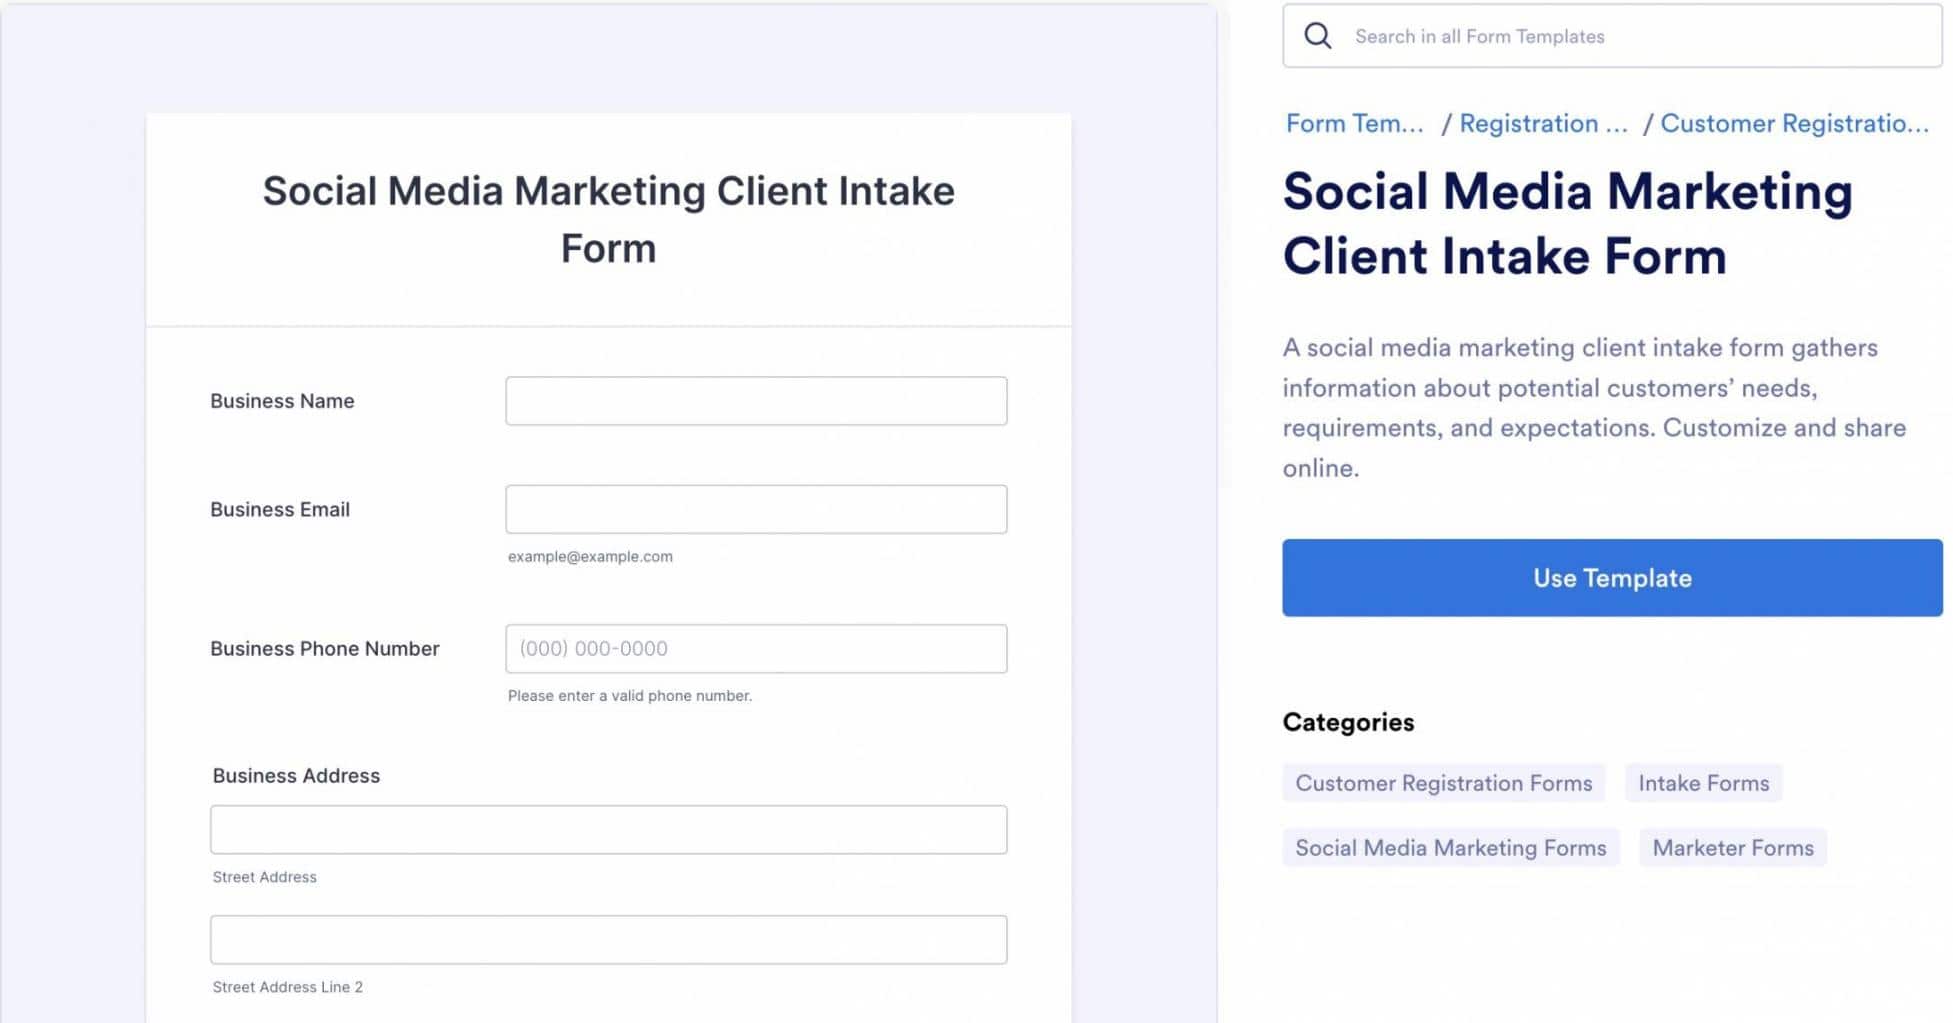Select the Business Address field label
Viewport: 1953px width, 1023px height.
pyautogui.click(x=295, y=775)
